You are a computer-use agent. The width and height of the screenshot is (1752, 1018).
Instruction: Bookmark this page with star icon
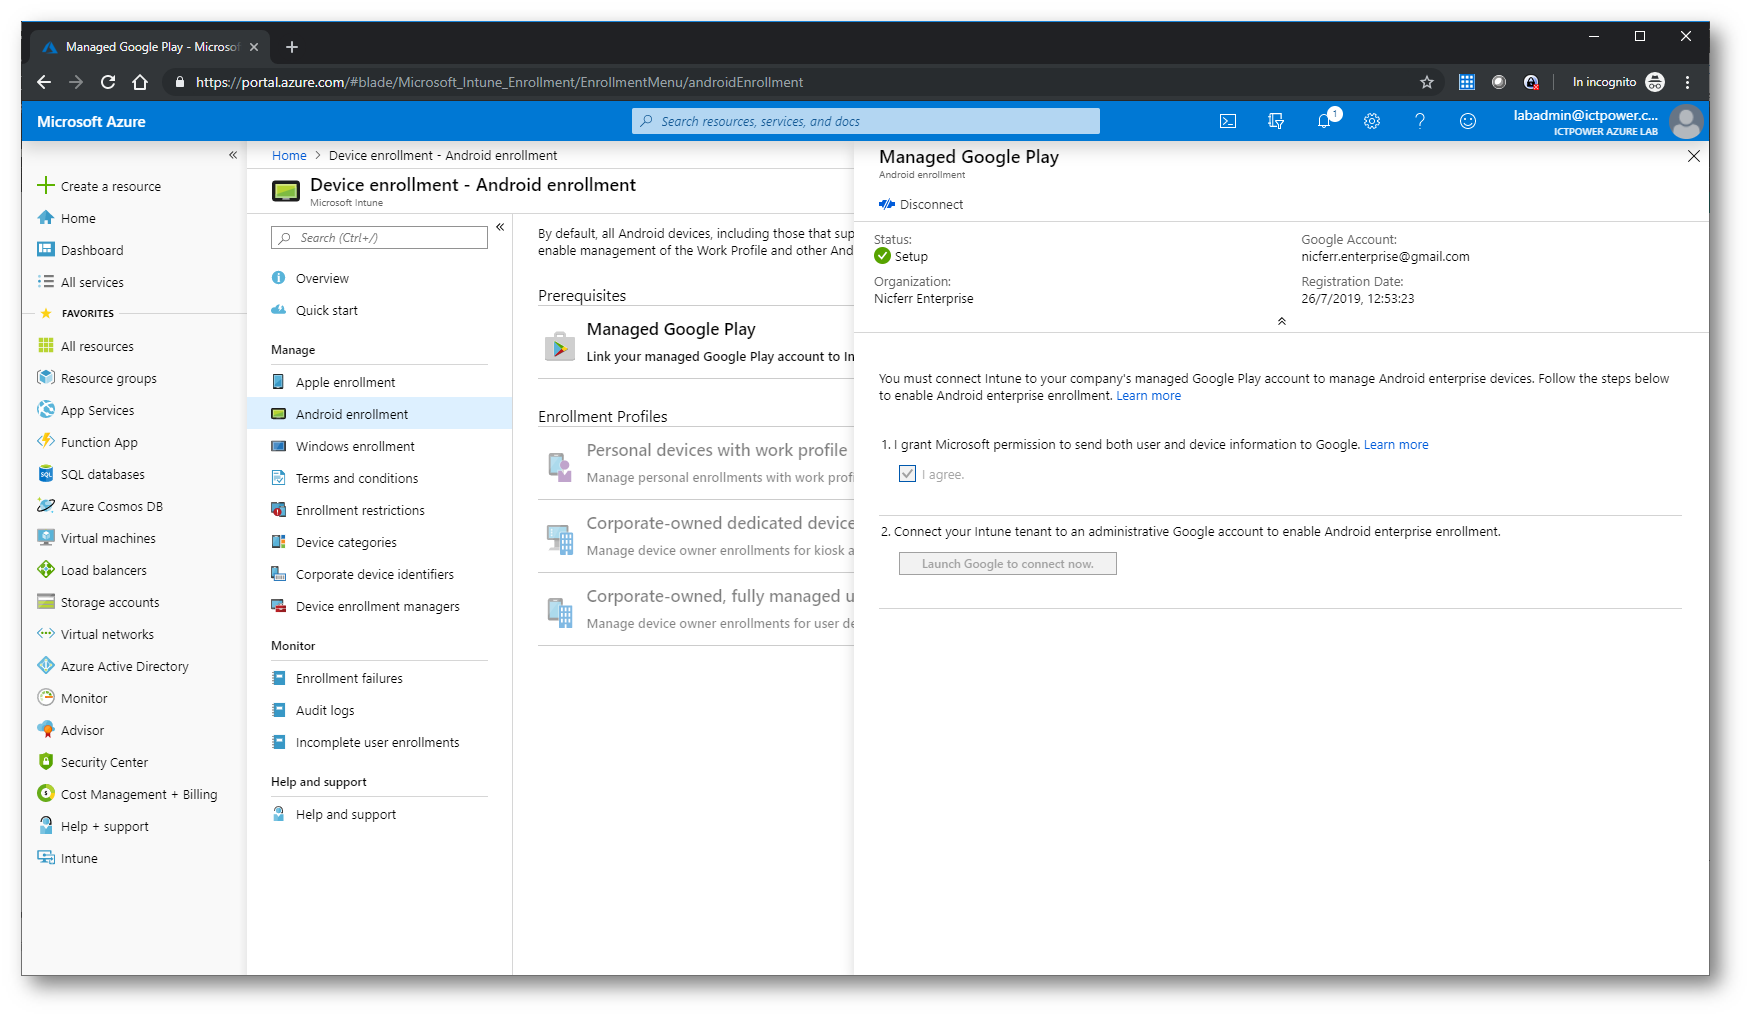1427,82
